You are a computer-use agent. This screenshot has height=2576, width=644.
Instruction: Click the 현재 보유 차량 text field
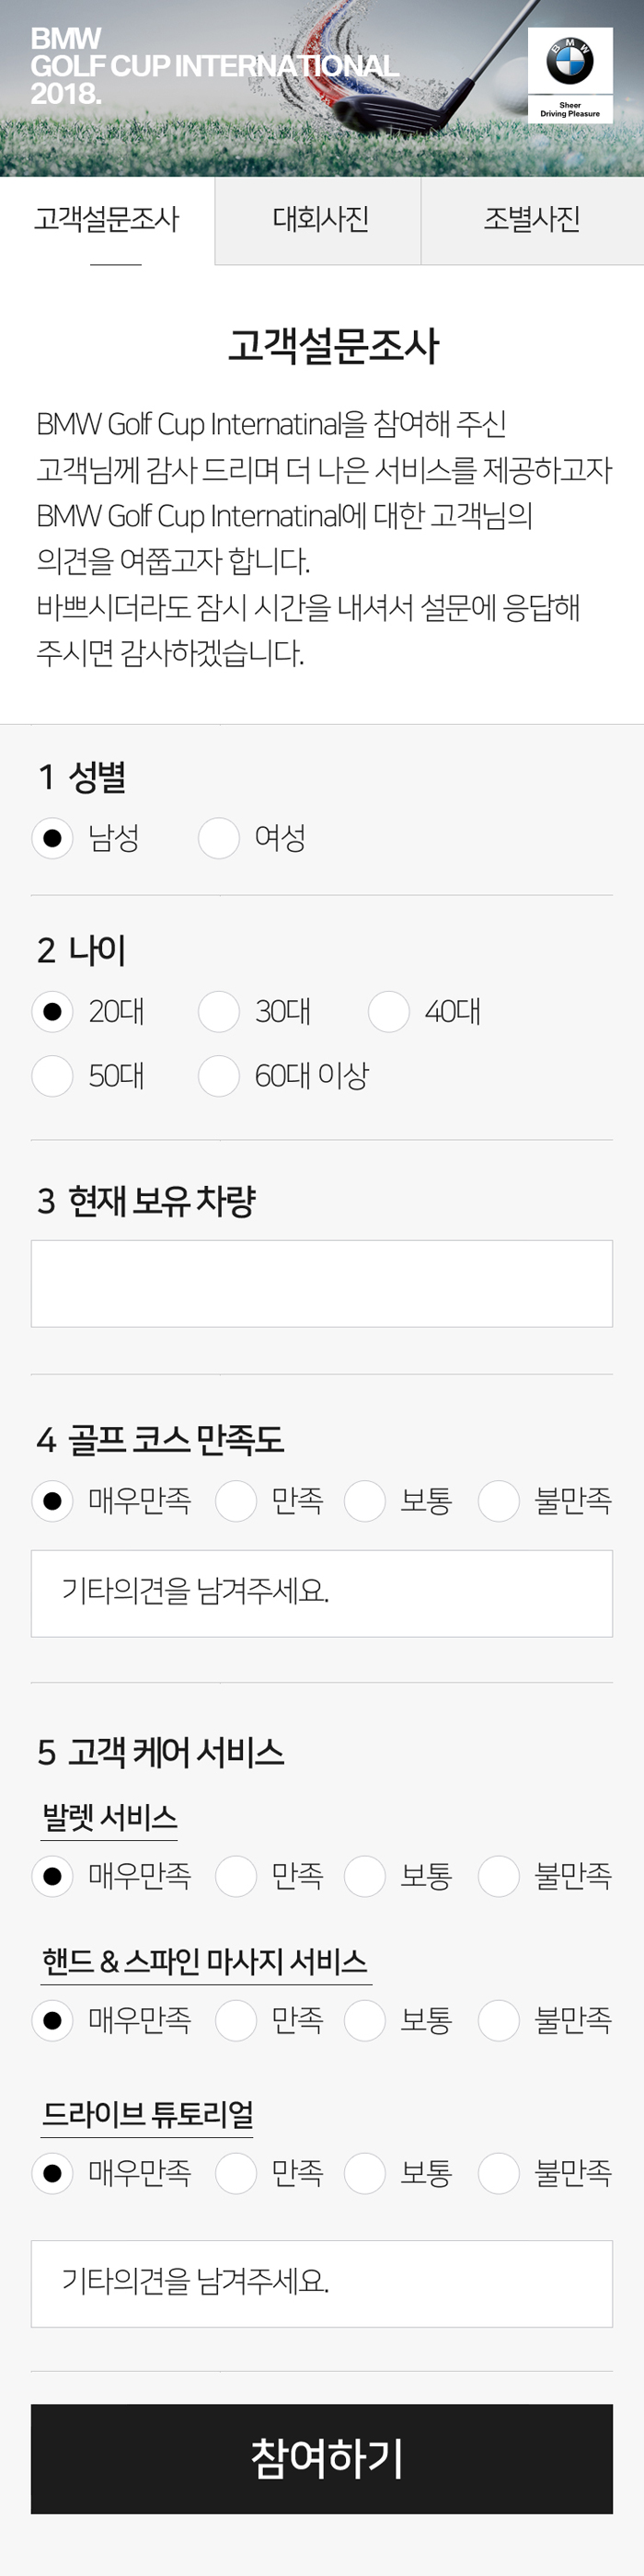(x=321, y=1284)
